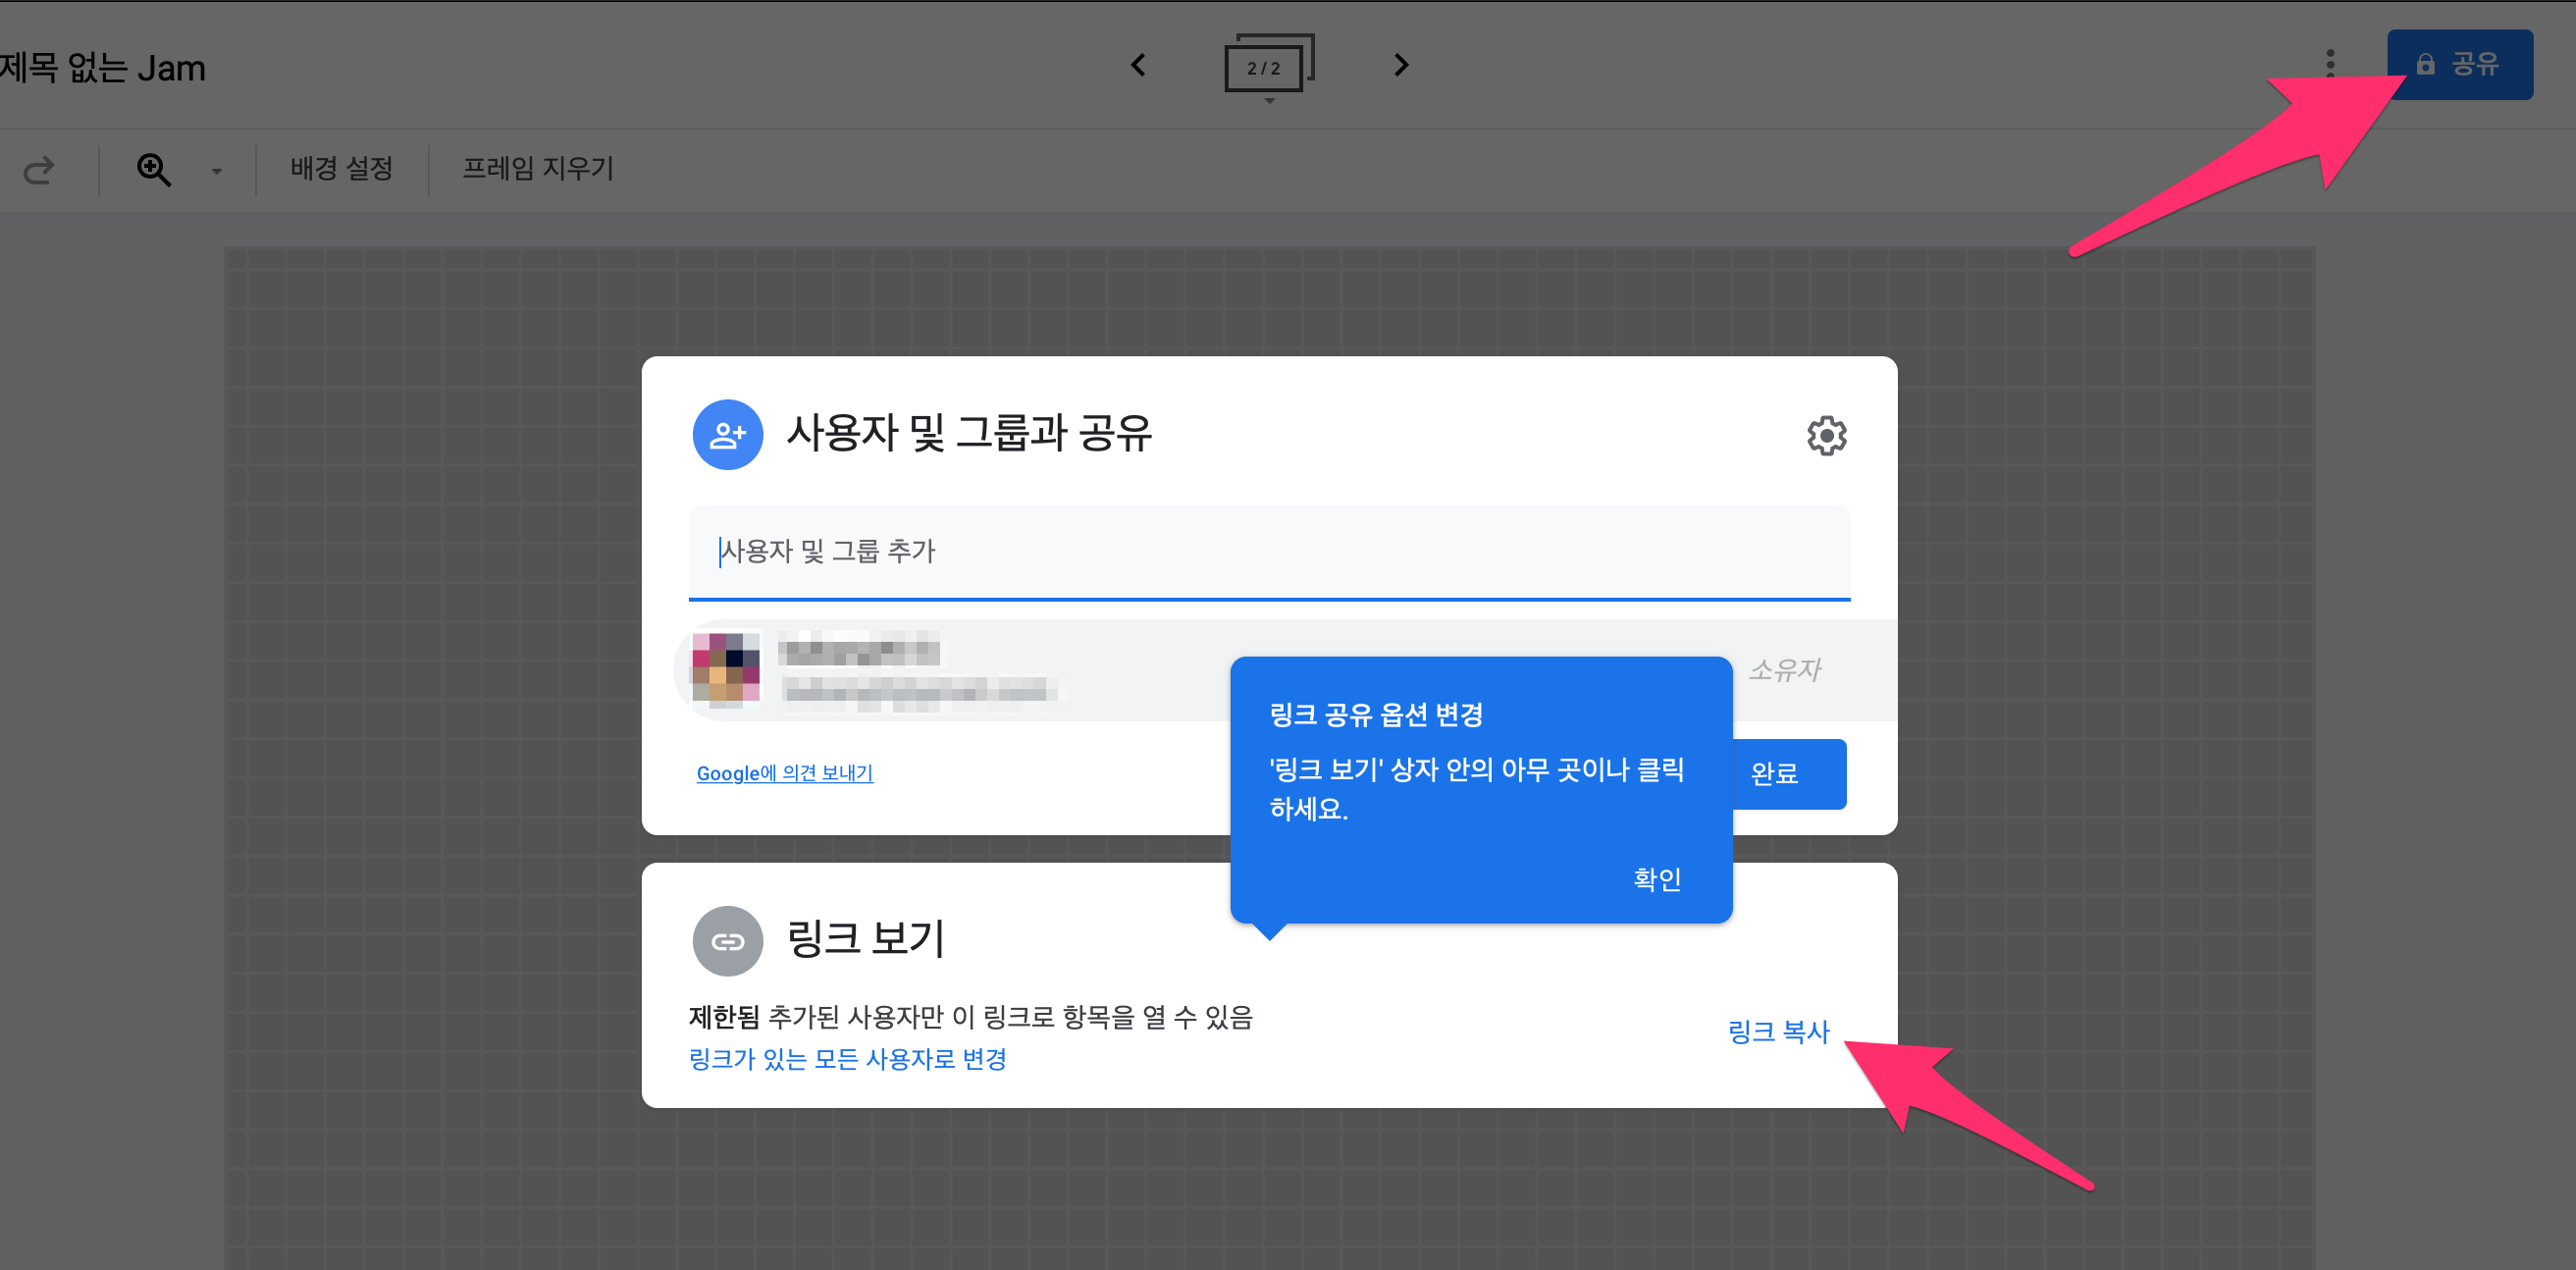Click 프레임 지우기 toolbar item

[538, 168]
